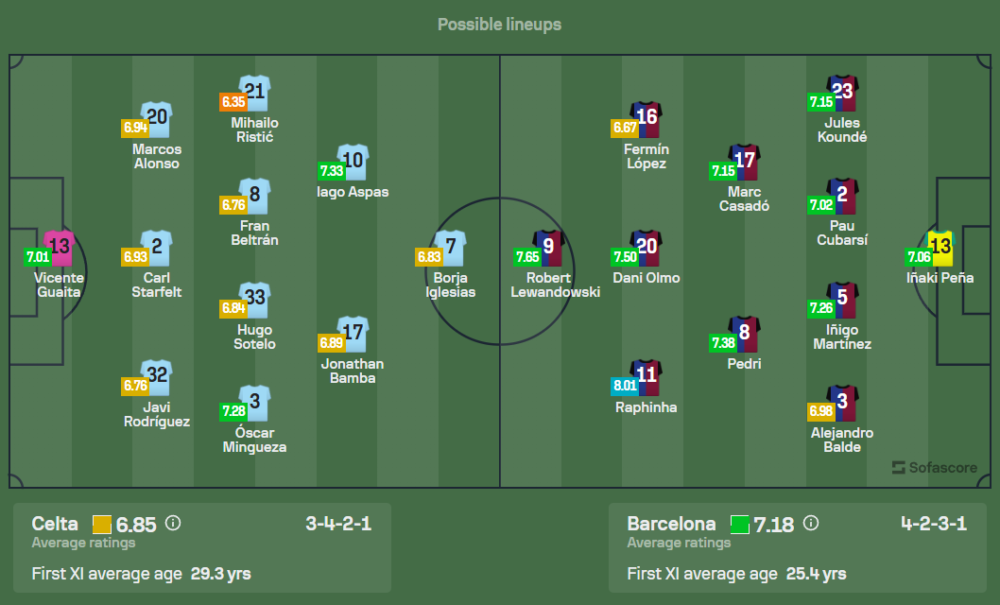Open info icon beside Barcelona 7.18 rating
This screenshot has height=605, width=1000.
811,523
